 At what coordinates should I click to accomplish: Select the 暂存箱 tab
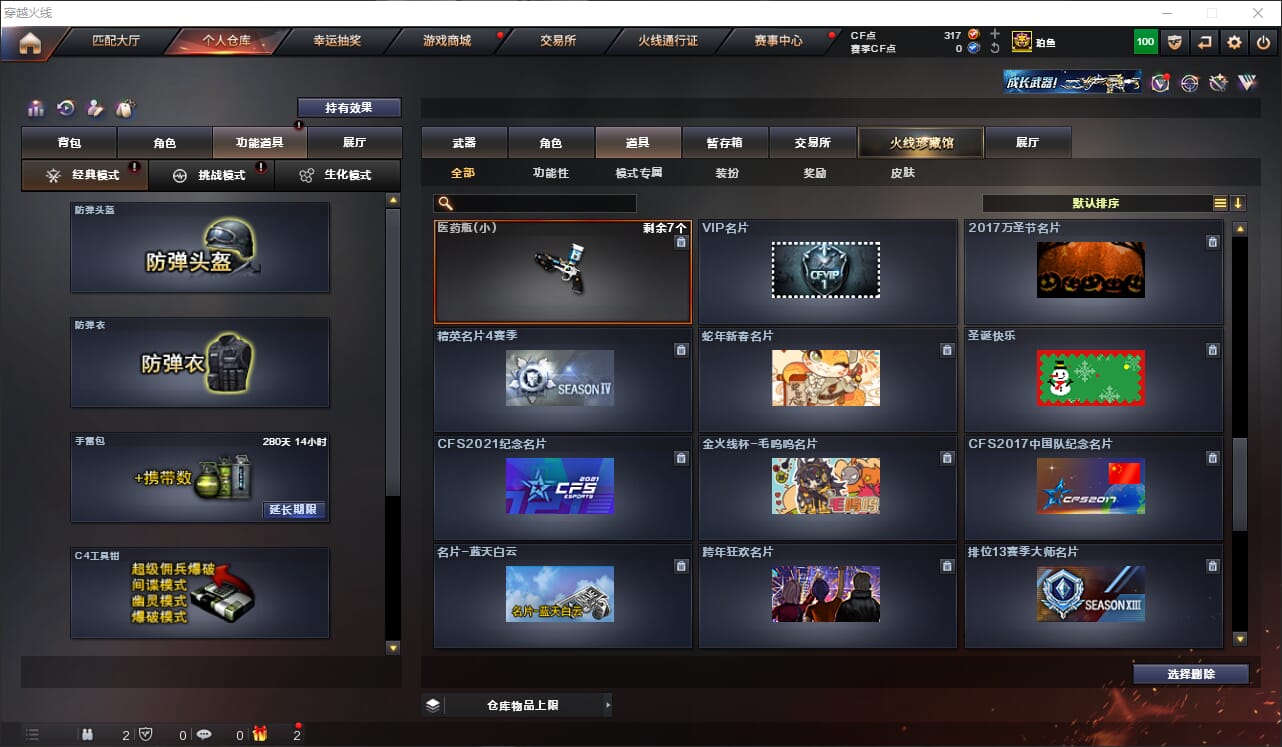725,143
